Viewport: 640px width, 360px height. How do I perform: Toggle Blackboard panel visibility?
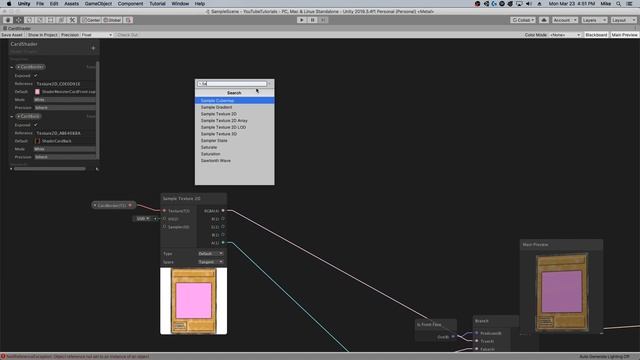click(596, 35)
